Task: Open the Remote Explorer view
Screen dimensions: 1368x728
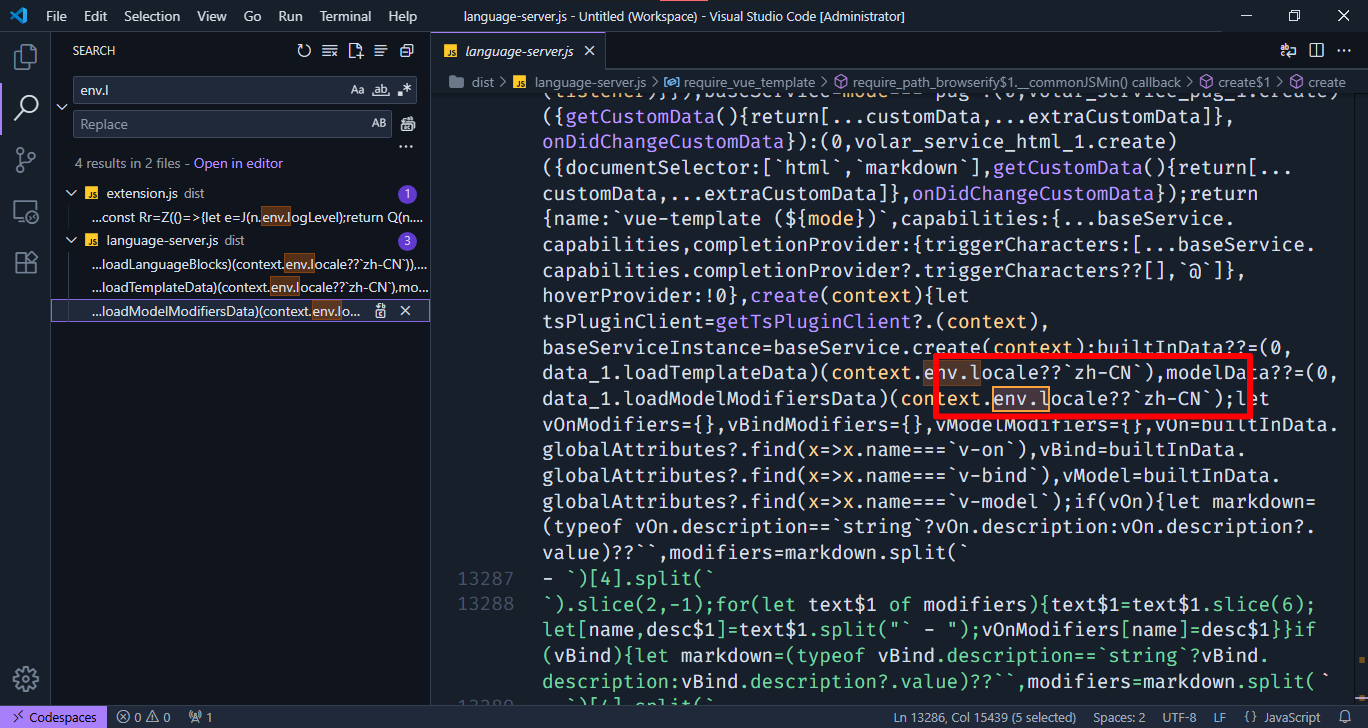Action: pos(25,212)
